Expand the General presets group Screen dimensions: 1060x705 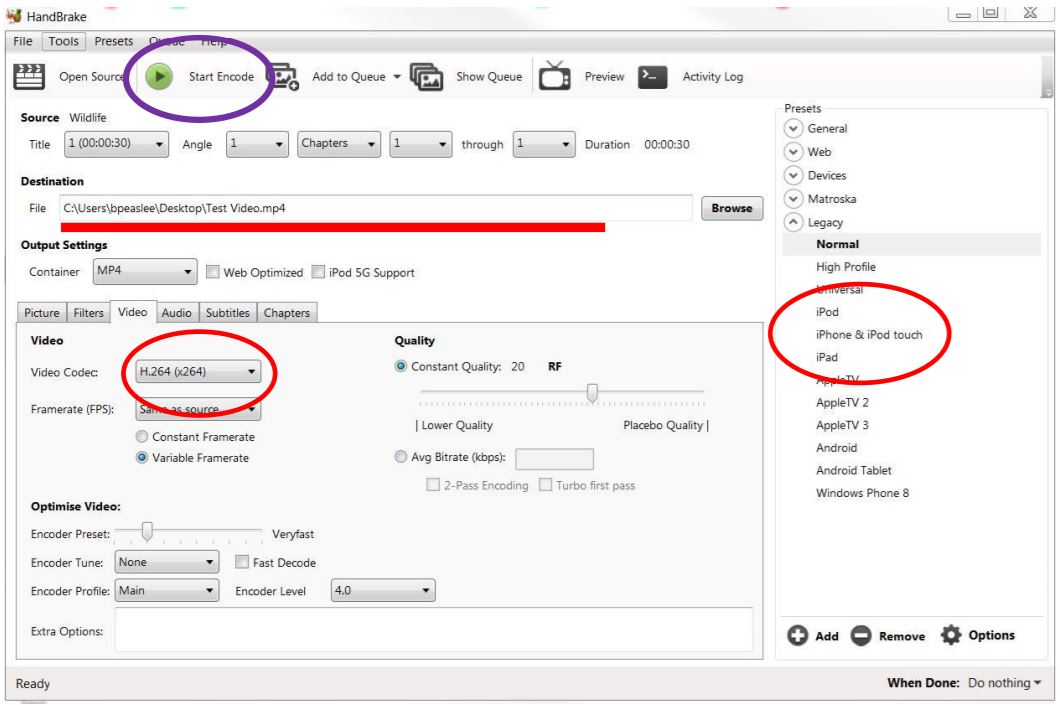tap(793, 128)
